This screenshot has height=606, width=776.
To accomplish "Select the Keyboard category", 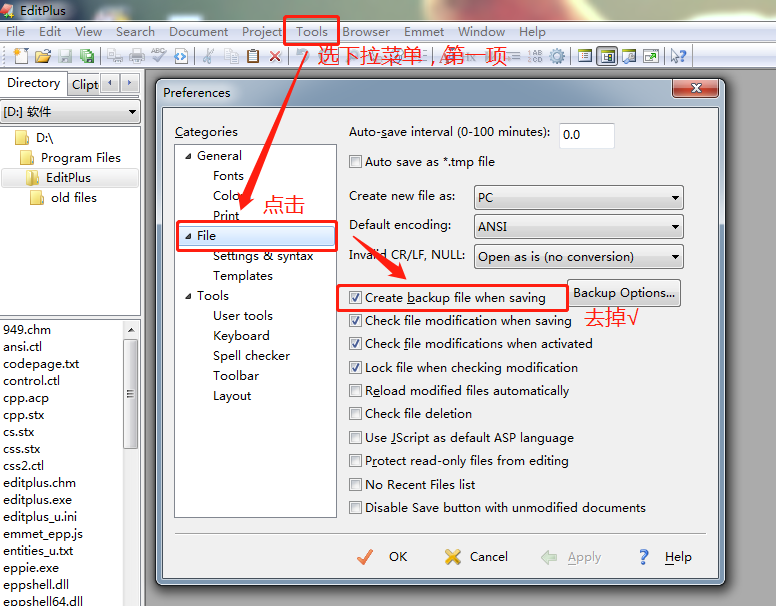I will point(241,336).
